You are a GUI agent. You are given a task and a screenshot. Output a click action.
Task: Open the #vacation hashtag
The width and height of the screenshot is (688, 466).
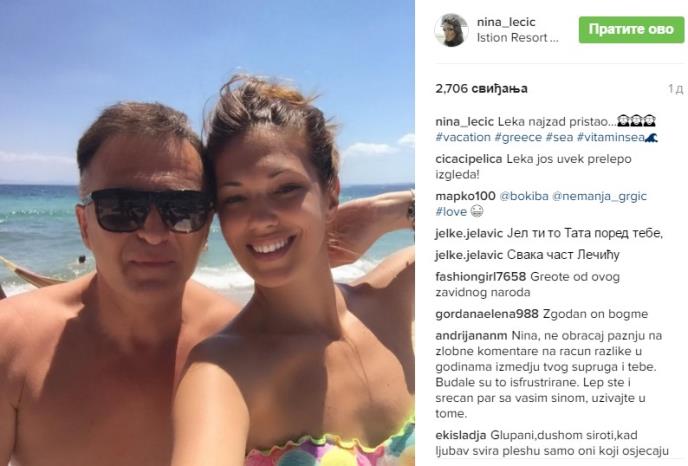pyautogui.click(x=463, y=137)
